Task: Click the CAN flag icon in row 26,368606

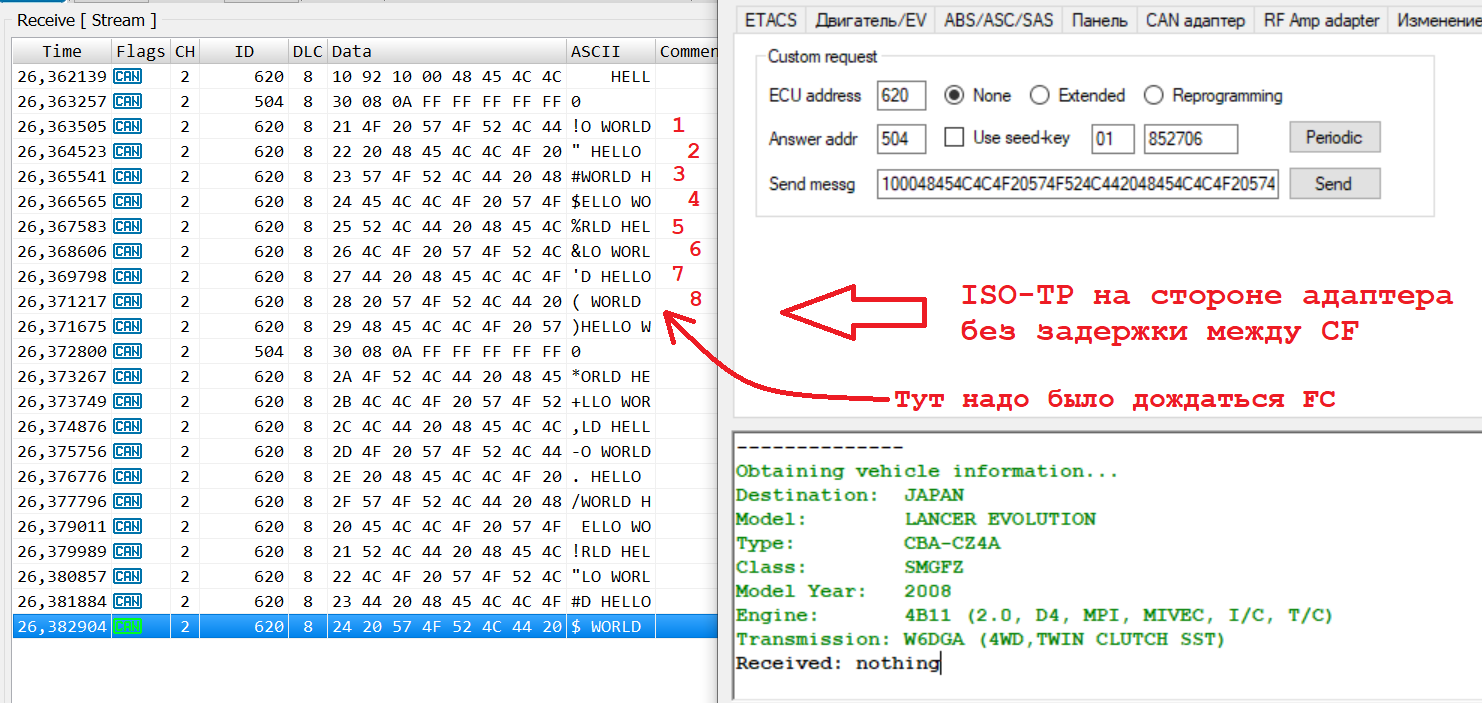Action: pos(128,251)
